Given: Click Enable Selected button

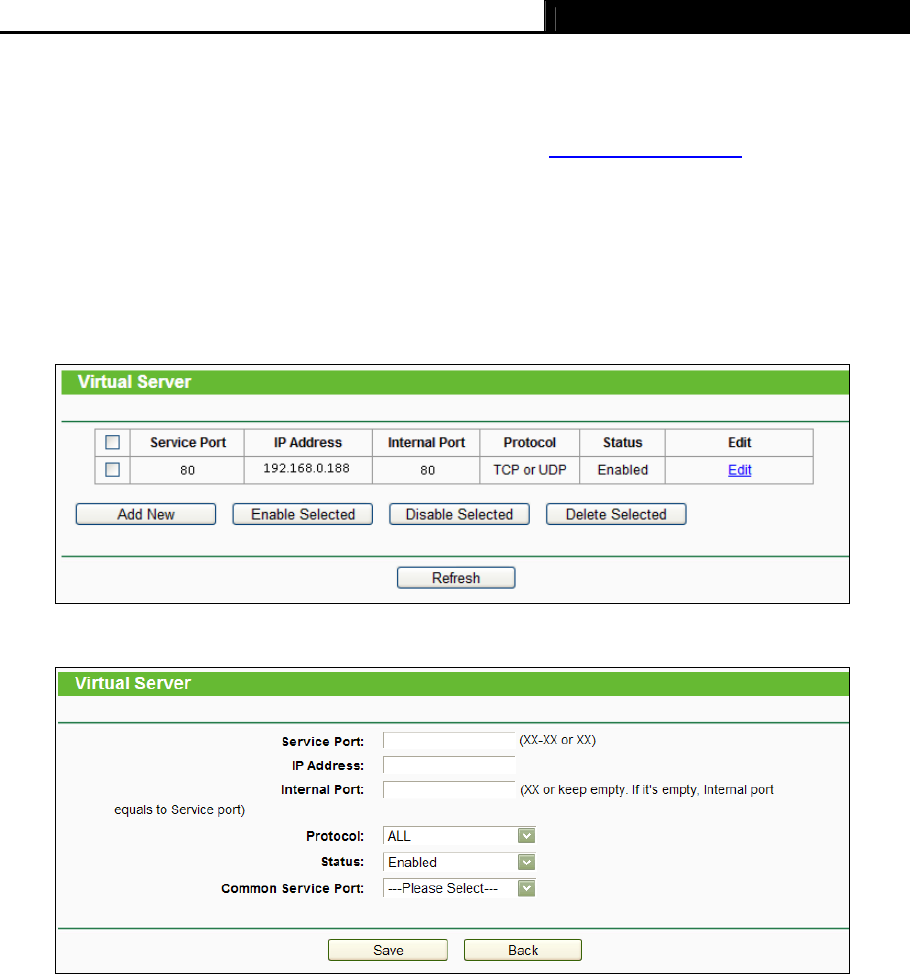Looking at the screenshot, I should pyautogui.click(x=303, y=514).
